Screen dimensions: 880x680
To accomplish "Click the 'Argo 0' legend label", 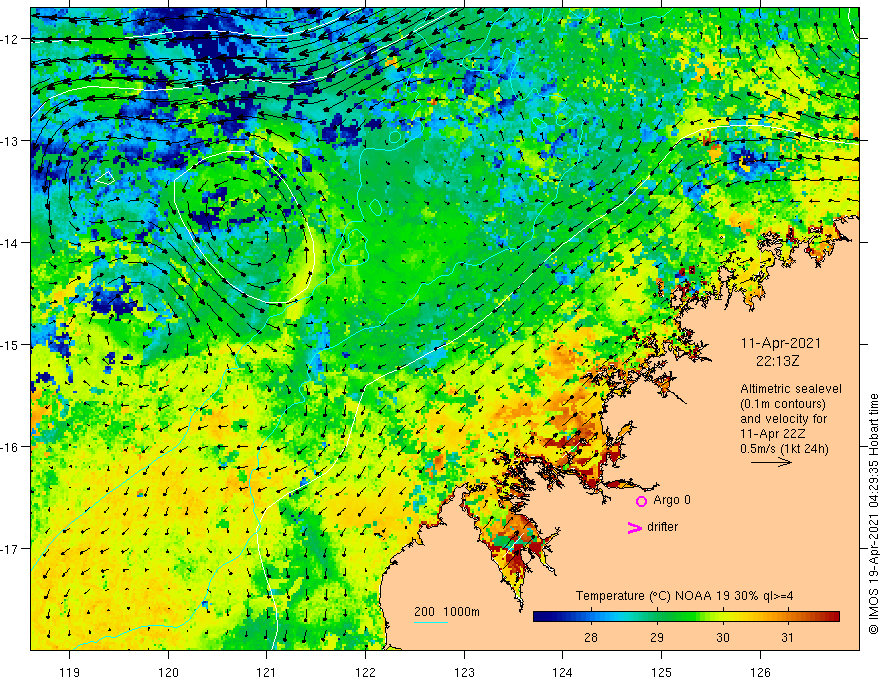I will tap(672, 500).
